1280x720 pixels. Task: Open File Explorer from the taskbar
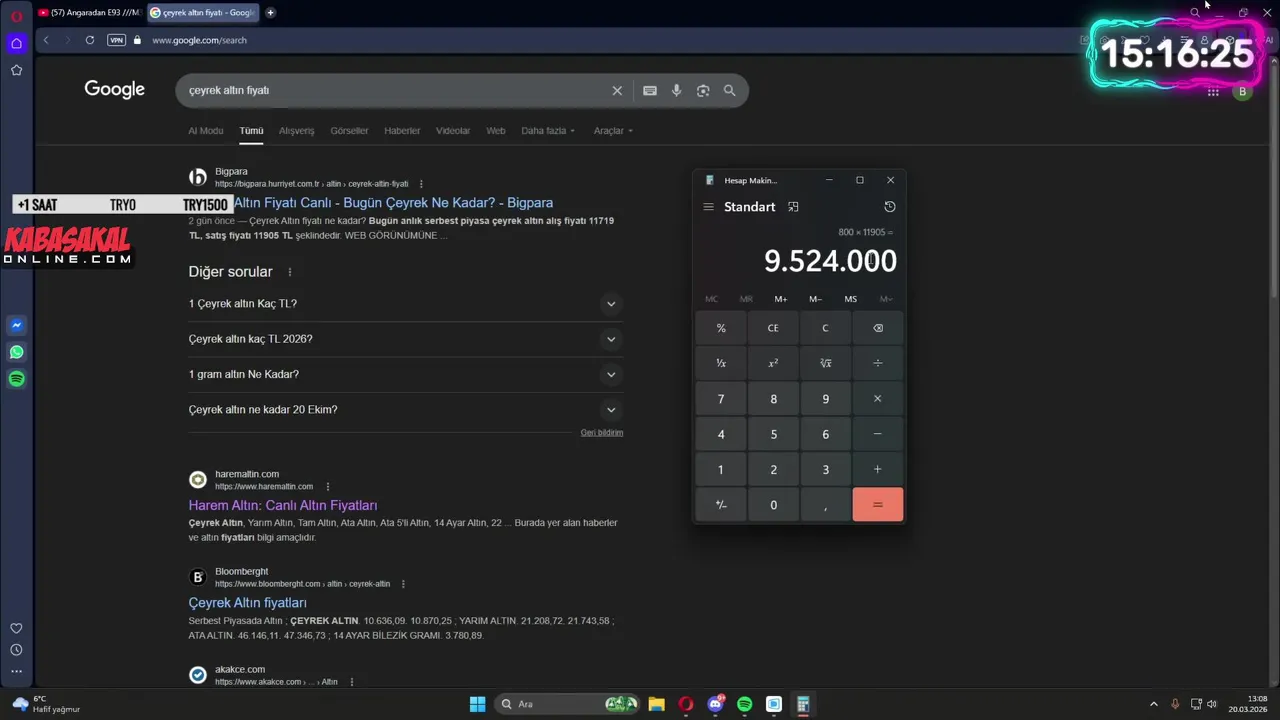(x=656, y=704)
